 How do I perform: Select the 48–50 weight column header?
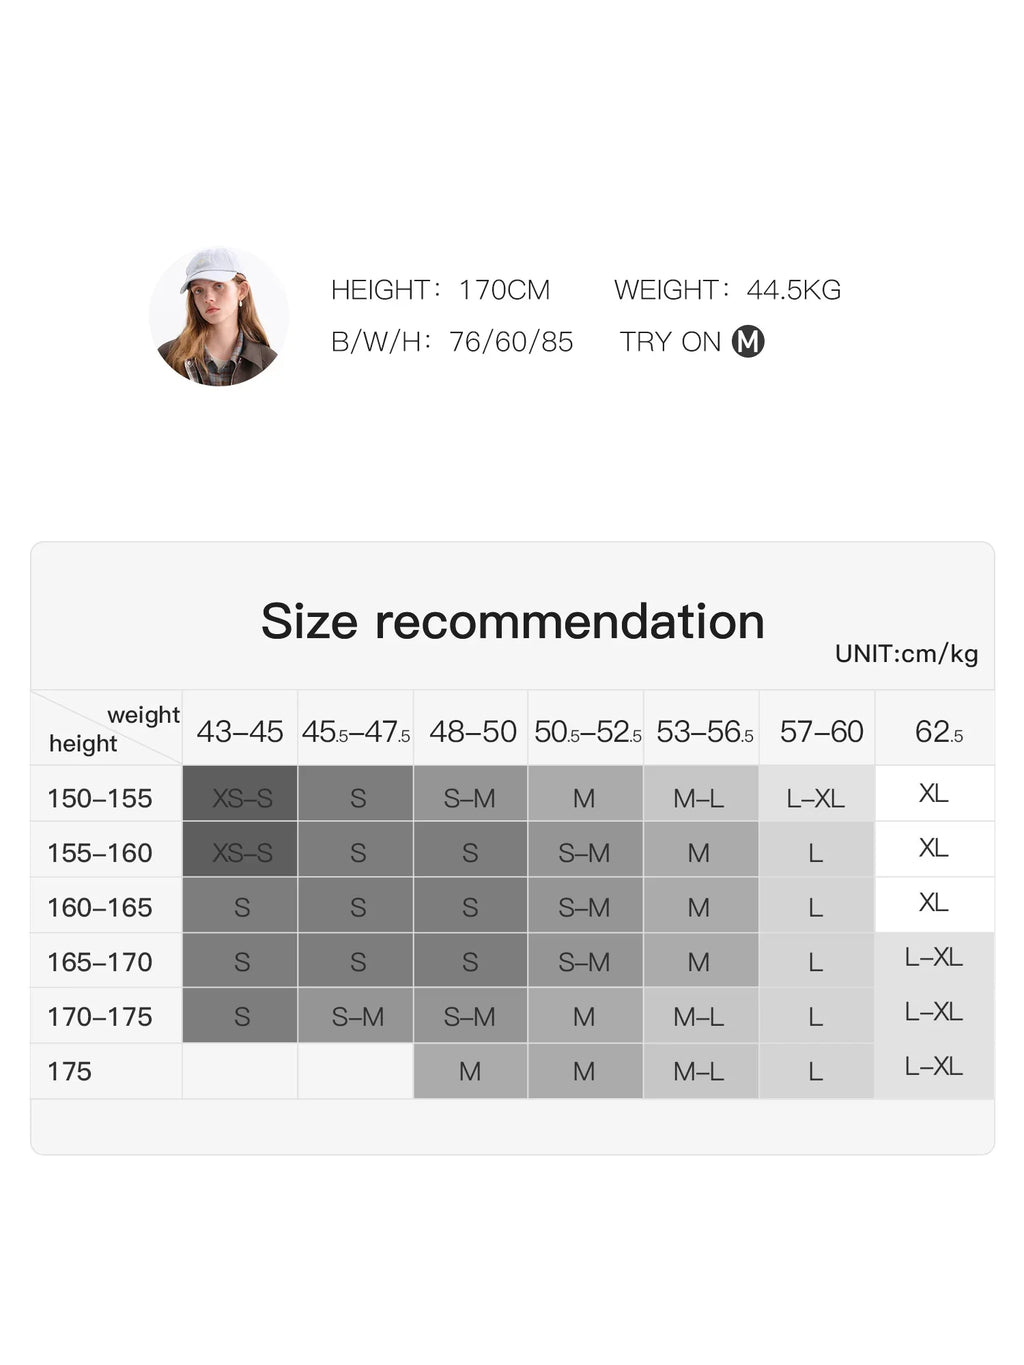[472, 732]
